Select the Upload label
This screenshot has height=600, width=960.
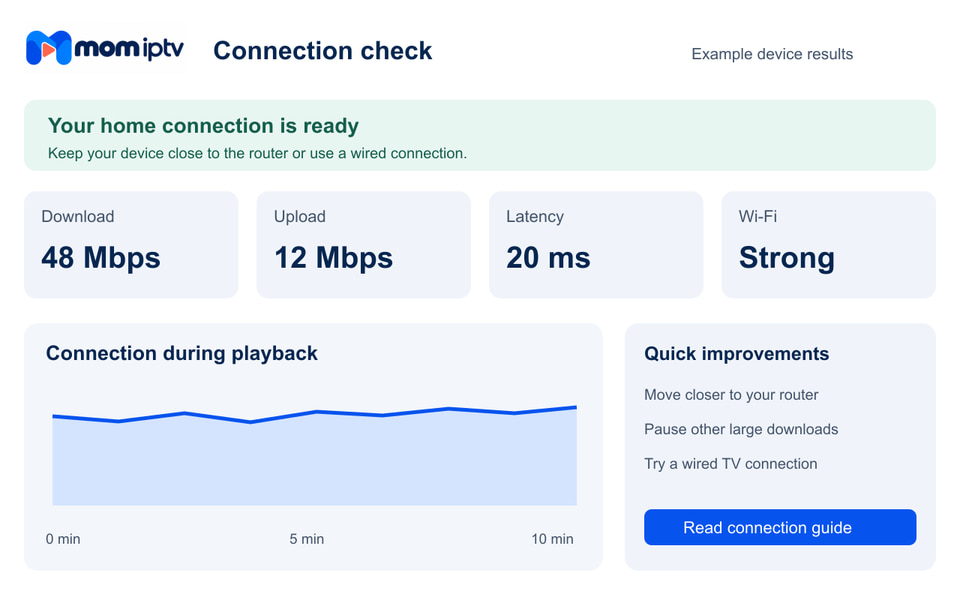(299, 216)
